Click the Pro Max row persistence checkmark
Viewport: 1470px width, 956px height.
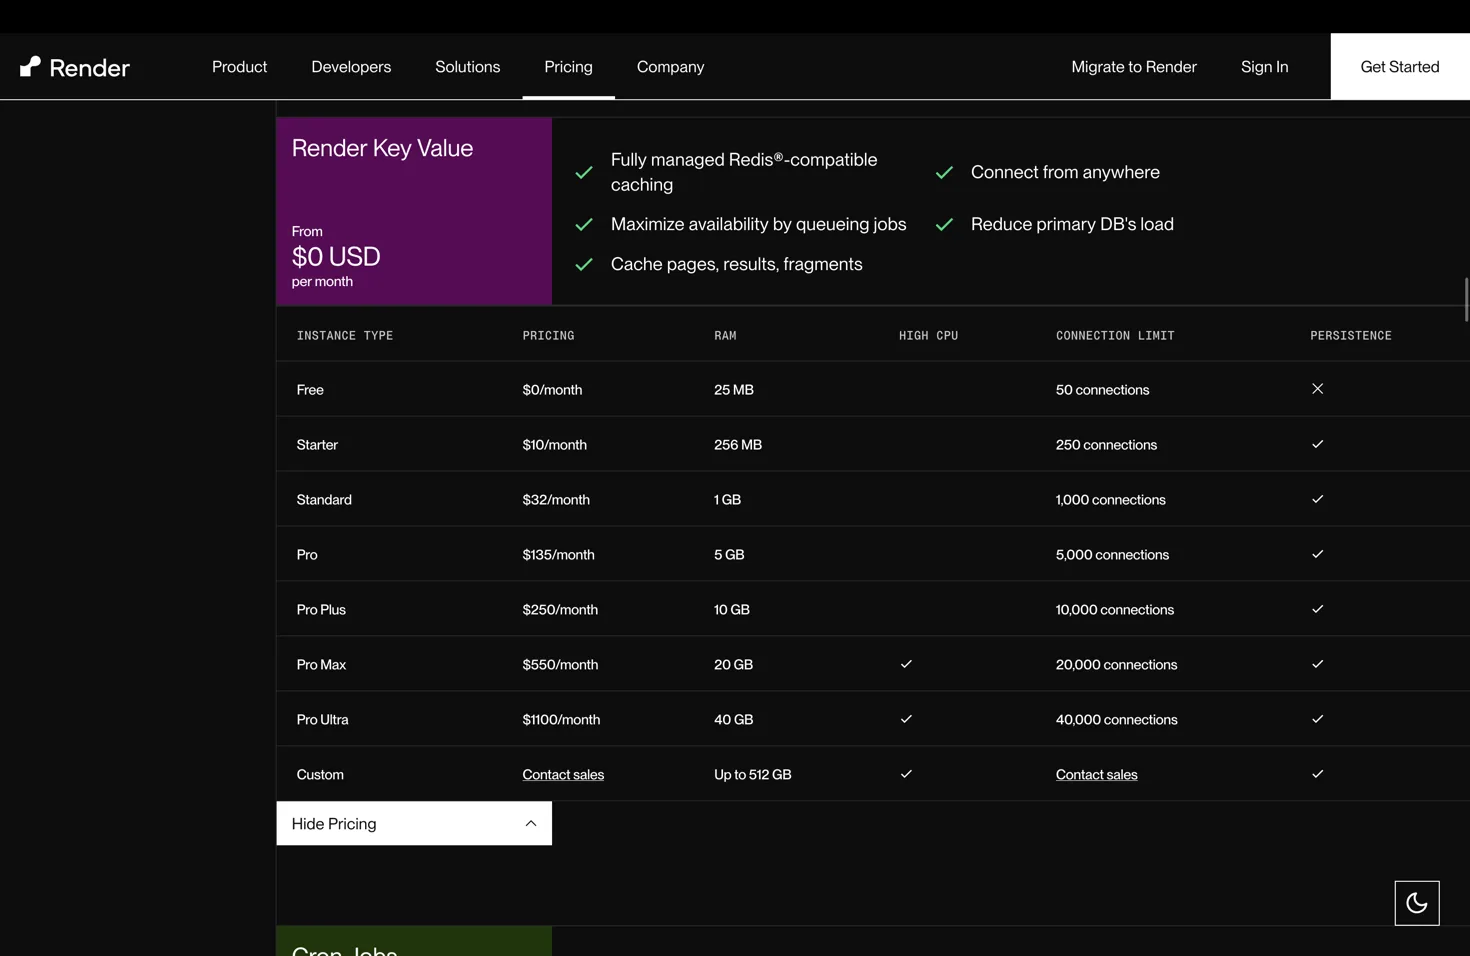(x=1317, y=664)
